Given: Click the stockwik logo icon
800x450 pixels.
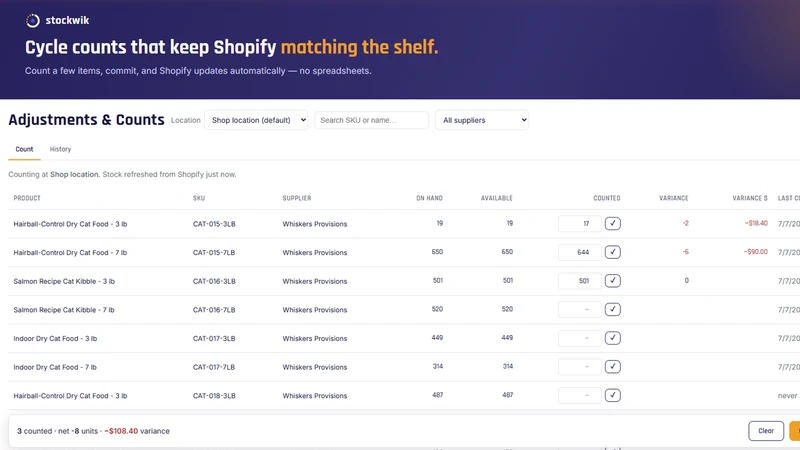Looking at the screenshot, I should pos(33,20).
